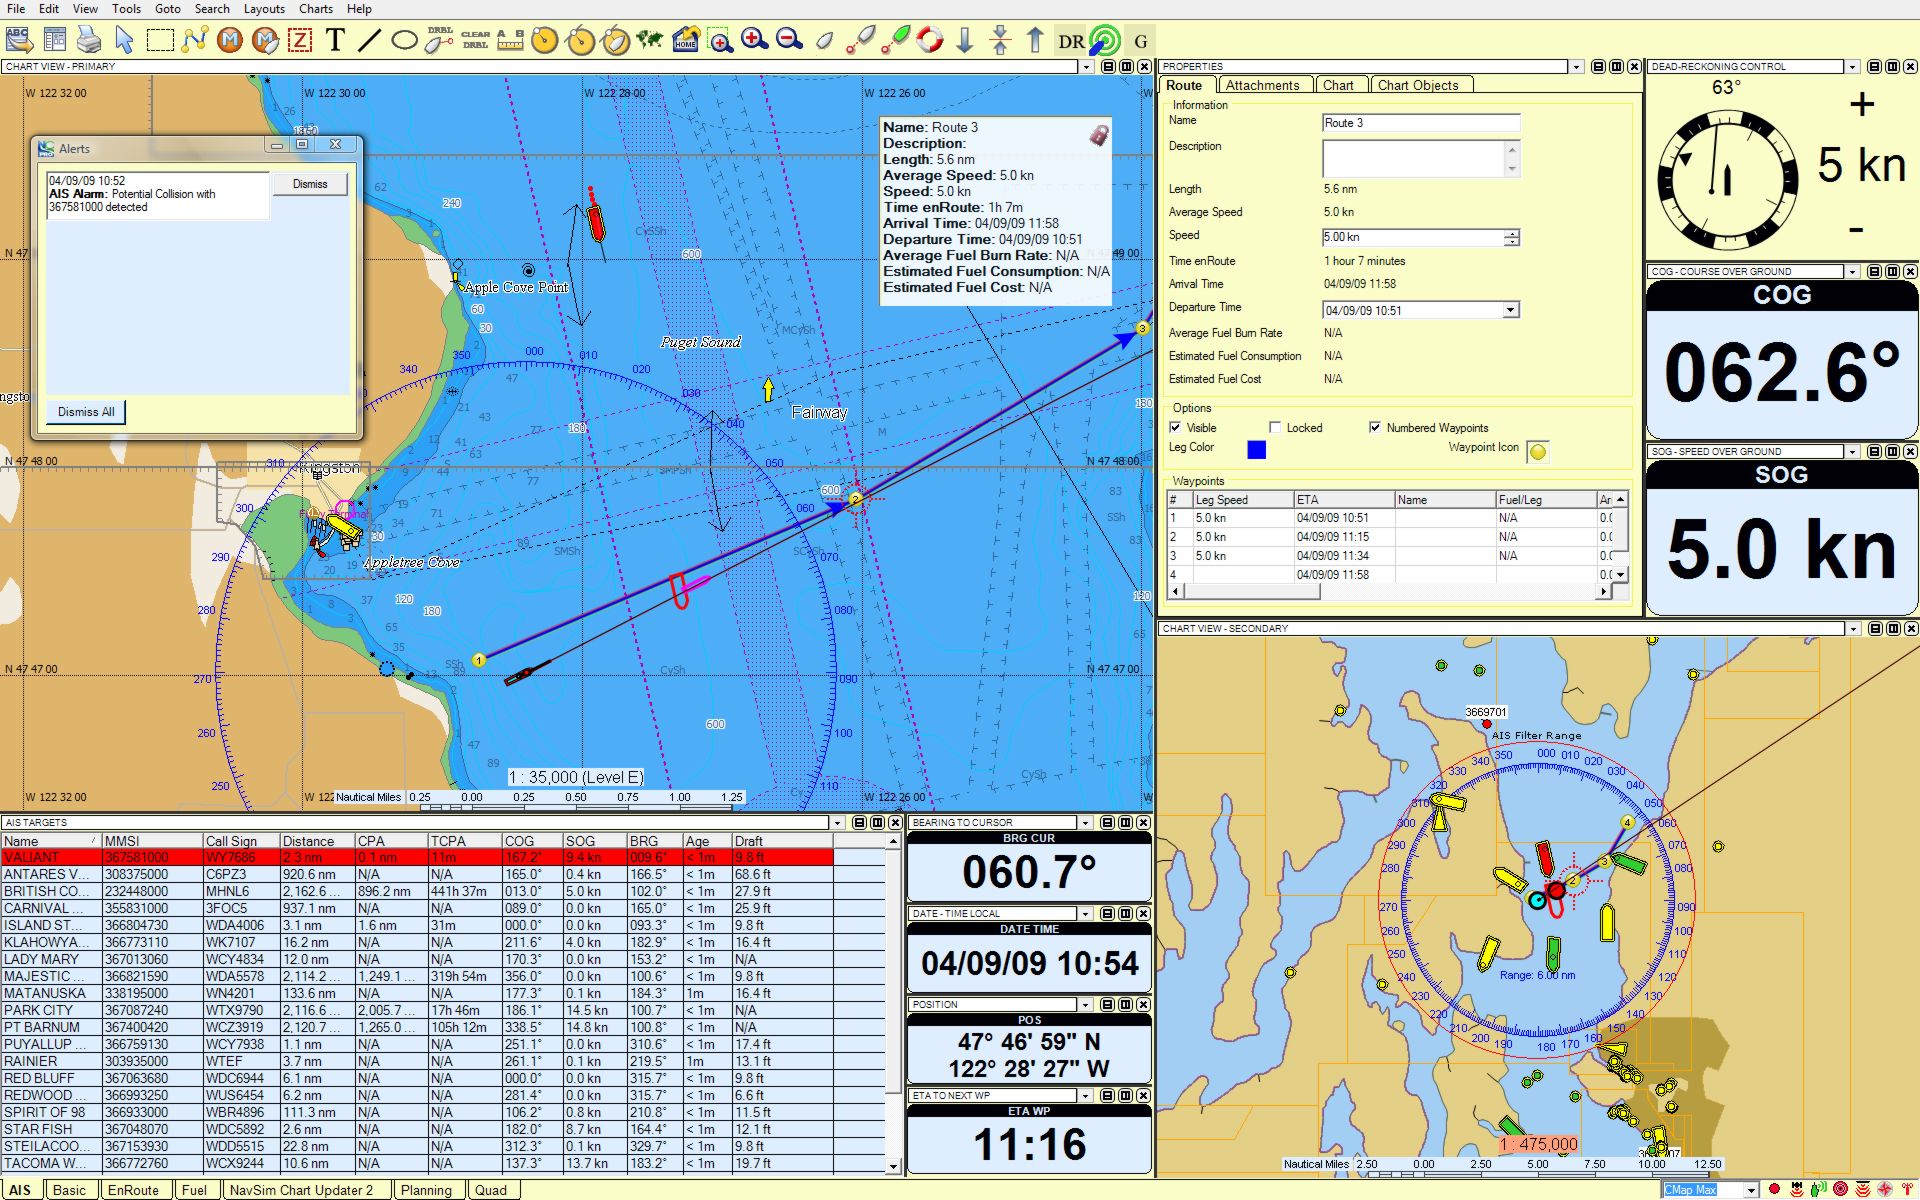Click the red concentric radar status icon

[x=1840, y=1189]
